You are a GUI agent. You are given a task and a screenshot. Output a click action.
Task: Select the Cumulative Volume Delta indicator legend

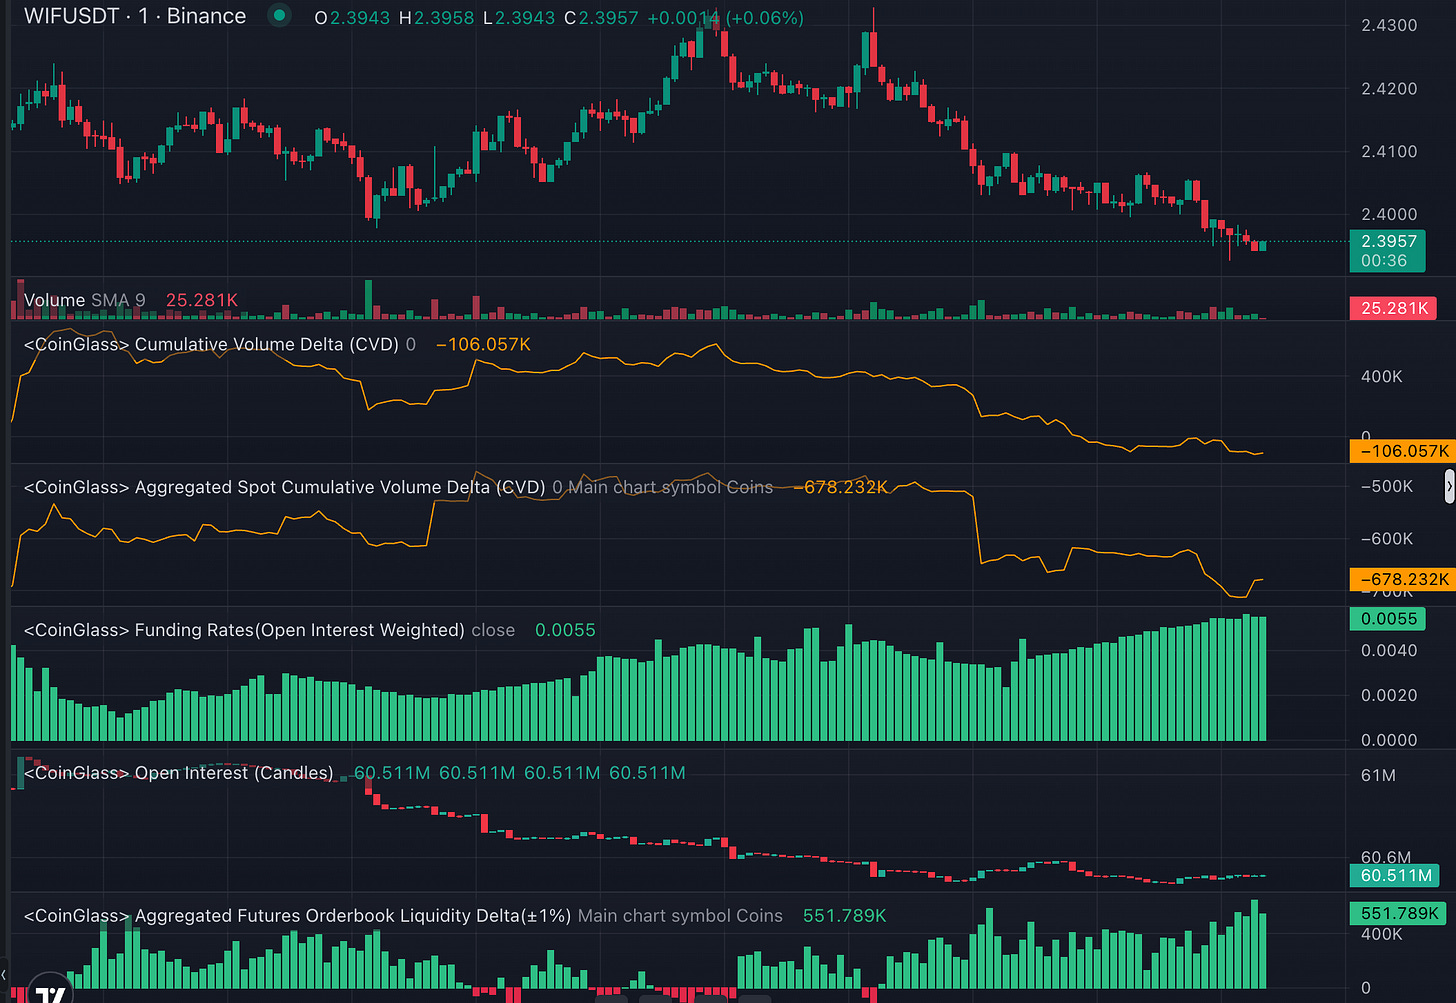coord(212,344)
